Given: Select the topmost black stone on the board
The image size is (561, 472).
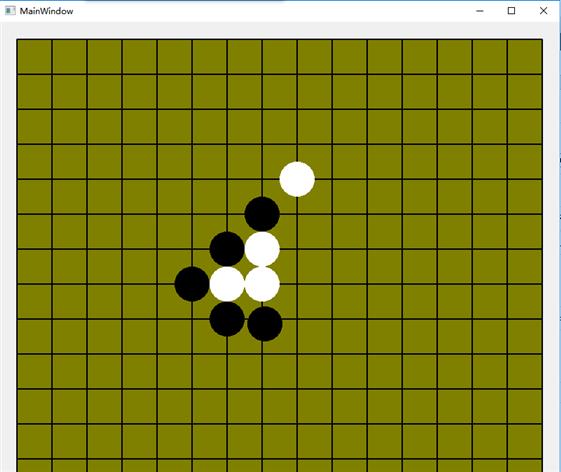Looking at the screenshot, I should (262, 214).
